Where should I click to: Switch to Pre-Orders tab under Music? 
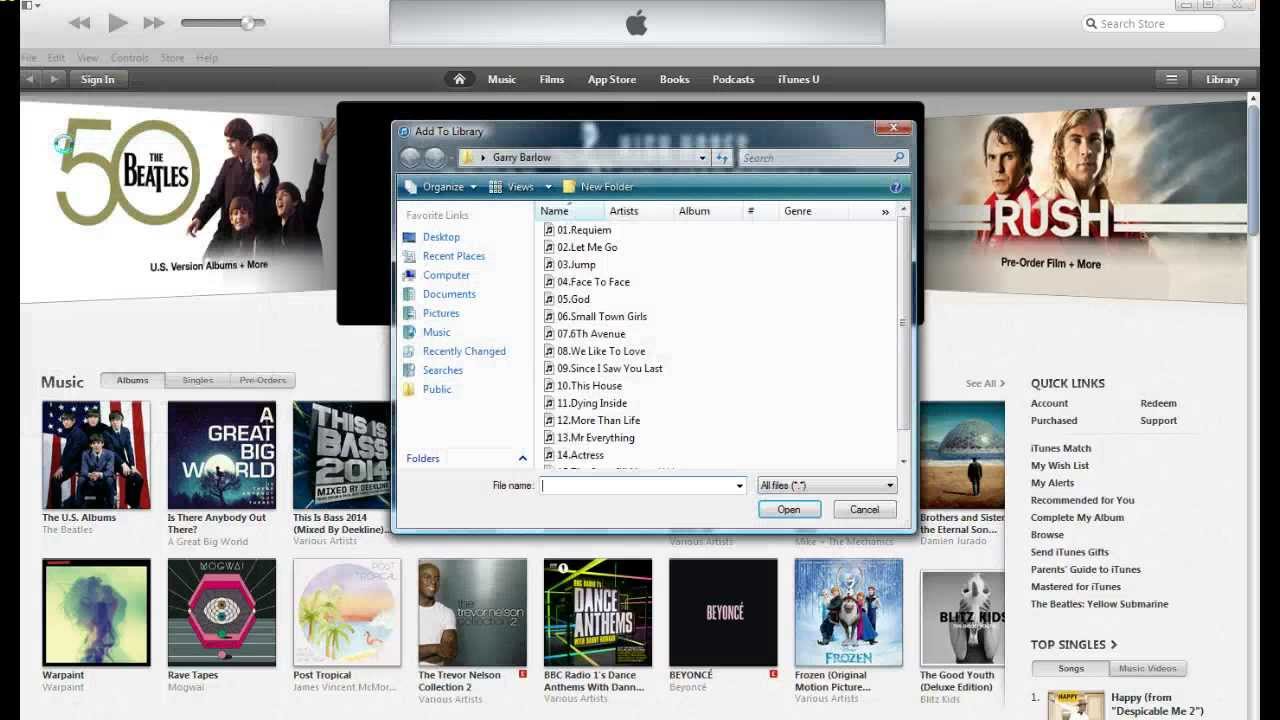click(x=262, y=380)
